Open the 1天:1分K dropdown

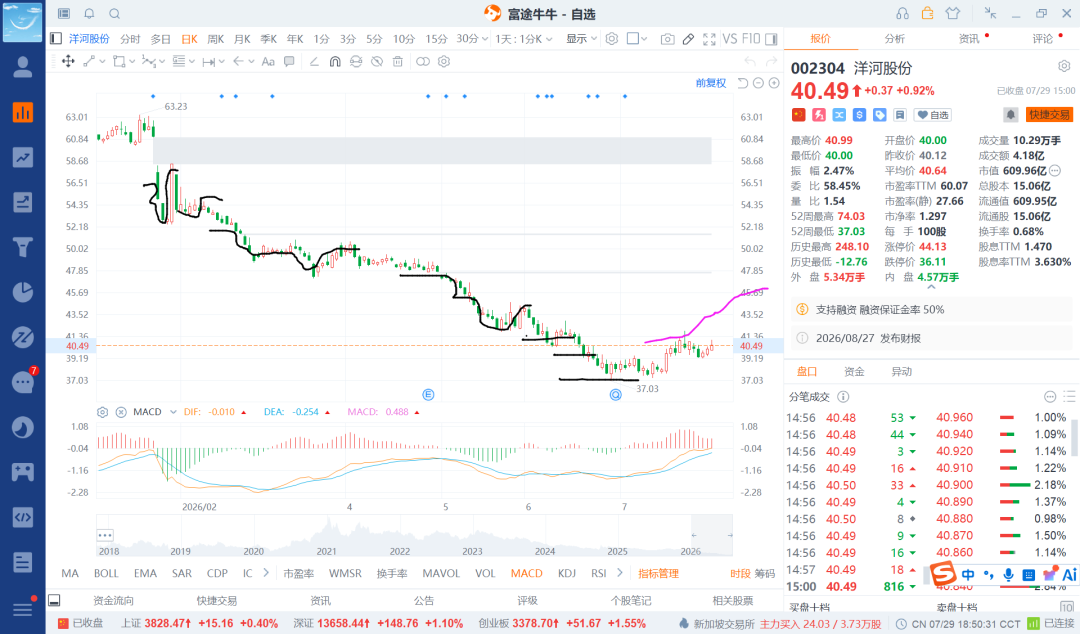[x=524, y=39]
